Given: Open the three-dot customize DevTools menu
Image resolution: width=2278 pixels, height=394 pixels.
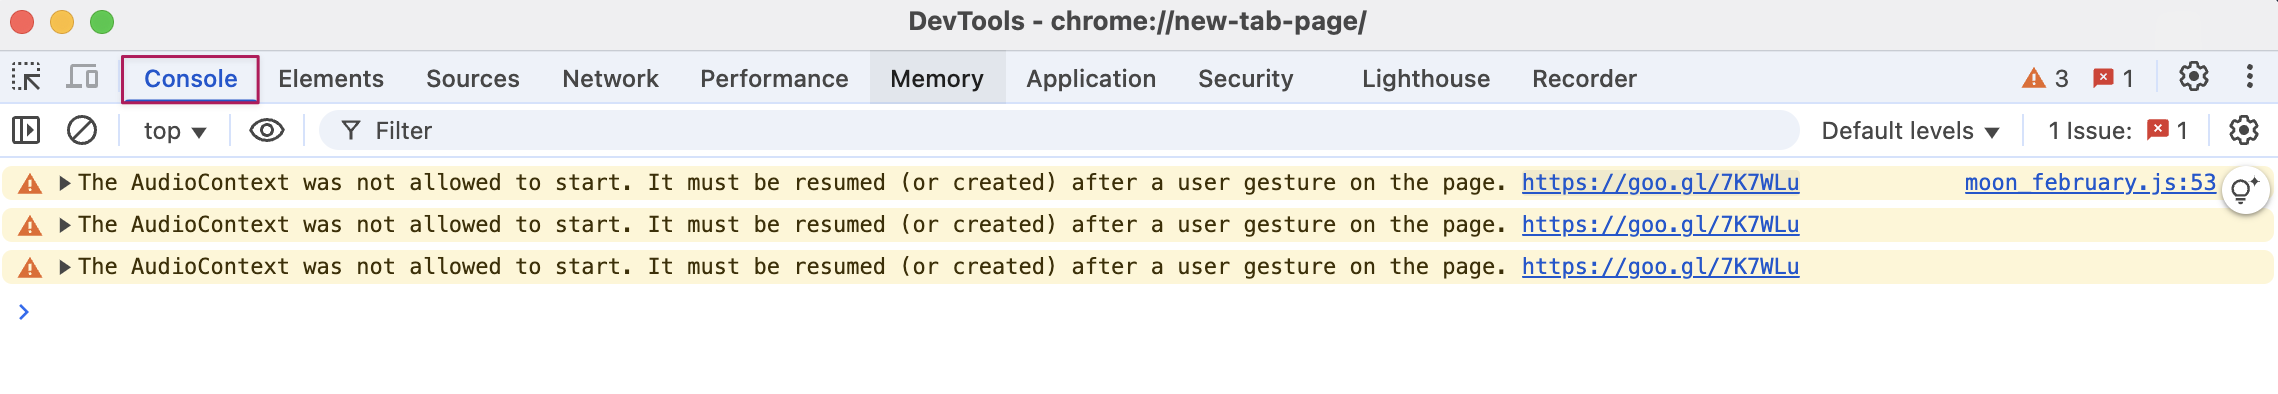Looking at the screenshot, I should pos(2249,77).
